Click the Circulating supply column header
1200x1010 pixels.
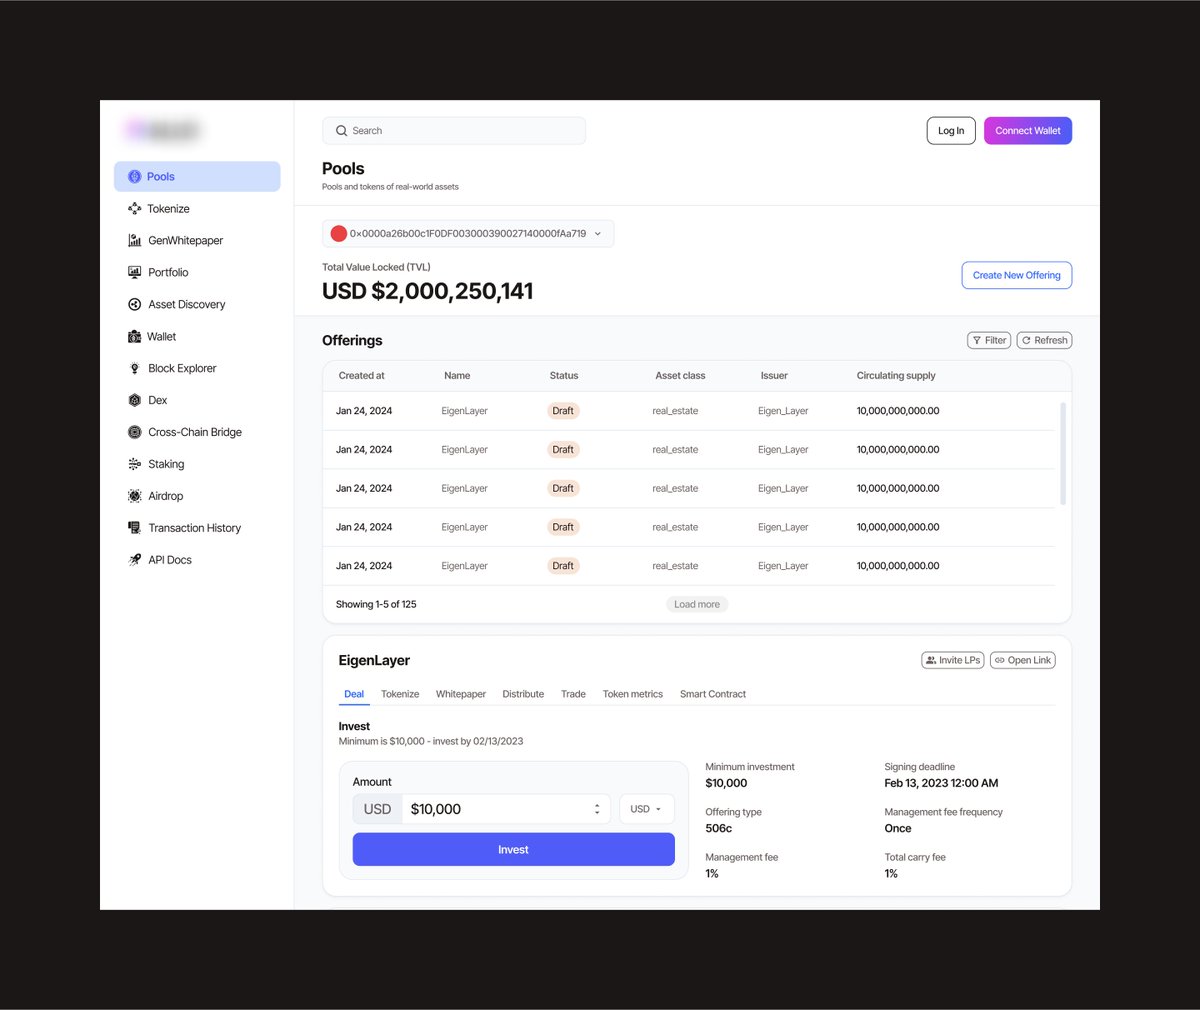coord(896,376)
